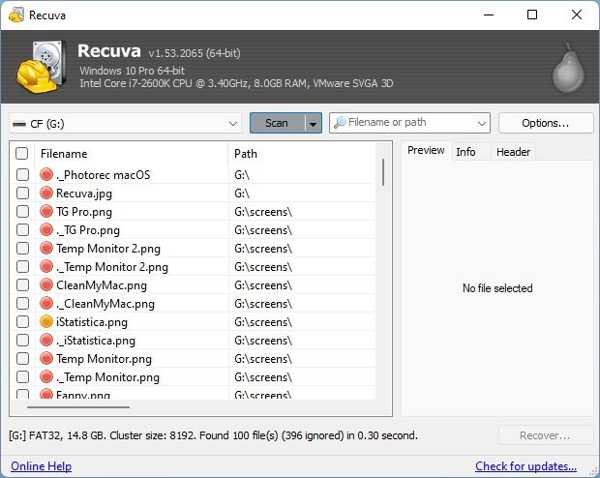Click the red status dot for CleanMyMac.png
This screenshot has height=478, width=600.
pyautogui.click(x=46, y=285)
